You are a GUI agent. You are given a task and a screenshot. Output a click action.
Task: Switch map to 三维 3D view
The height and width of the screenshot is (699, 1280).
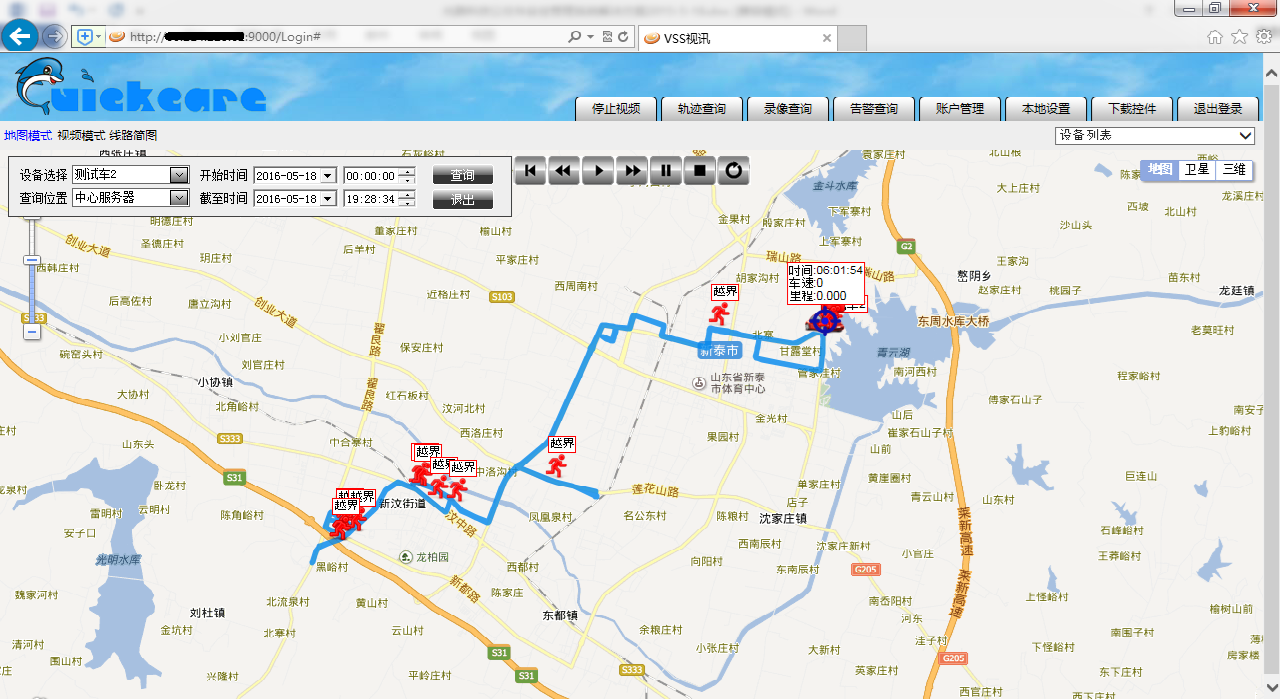coord(1234,170)
